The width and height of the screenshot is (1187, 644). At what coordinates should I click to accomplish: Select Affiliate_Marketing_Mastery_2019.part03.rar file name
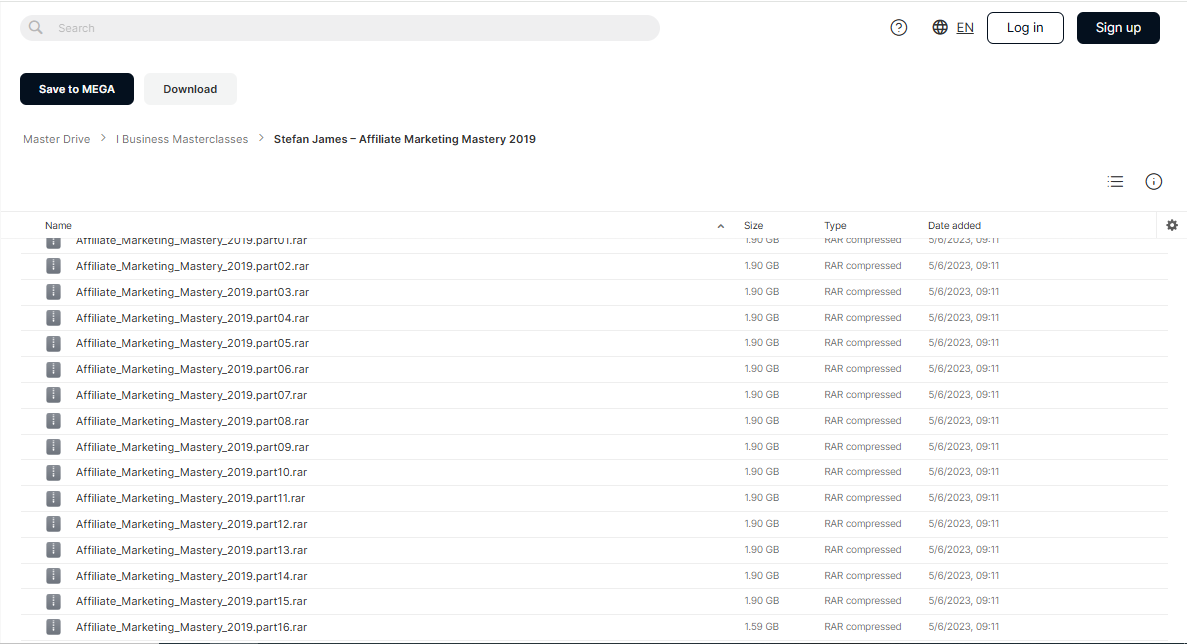(192, 292)
